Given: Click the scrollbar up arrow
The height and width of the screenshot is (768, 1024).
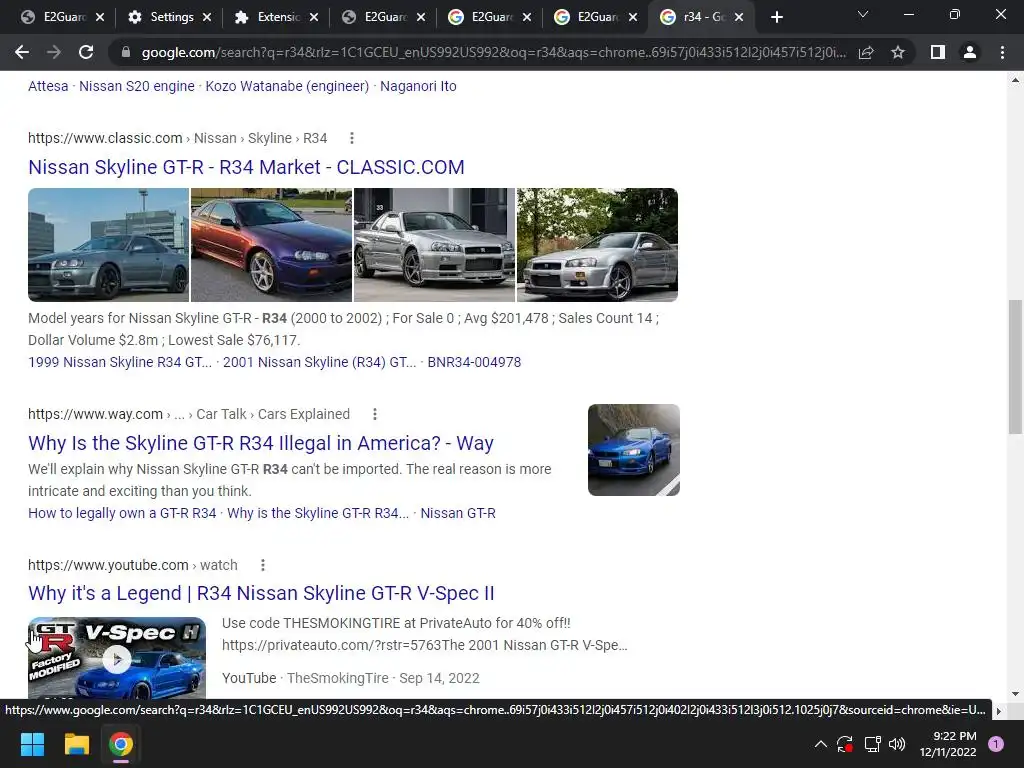Looking at the screenshot, I should (x=1015, y=80).
